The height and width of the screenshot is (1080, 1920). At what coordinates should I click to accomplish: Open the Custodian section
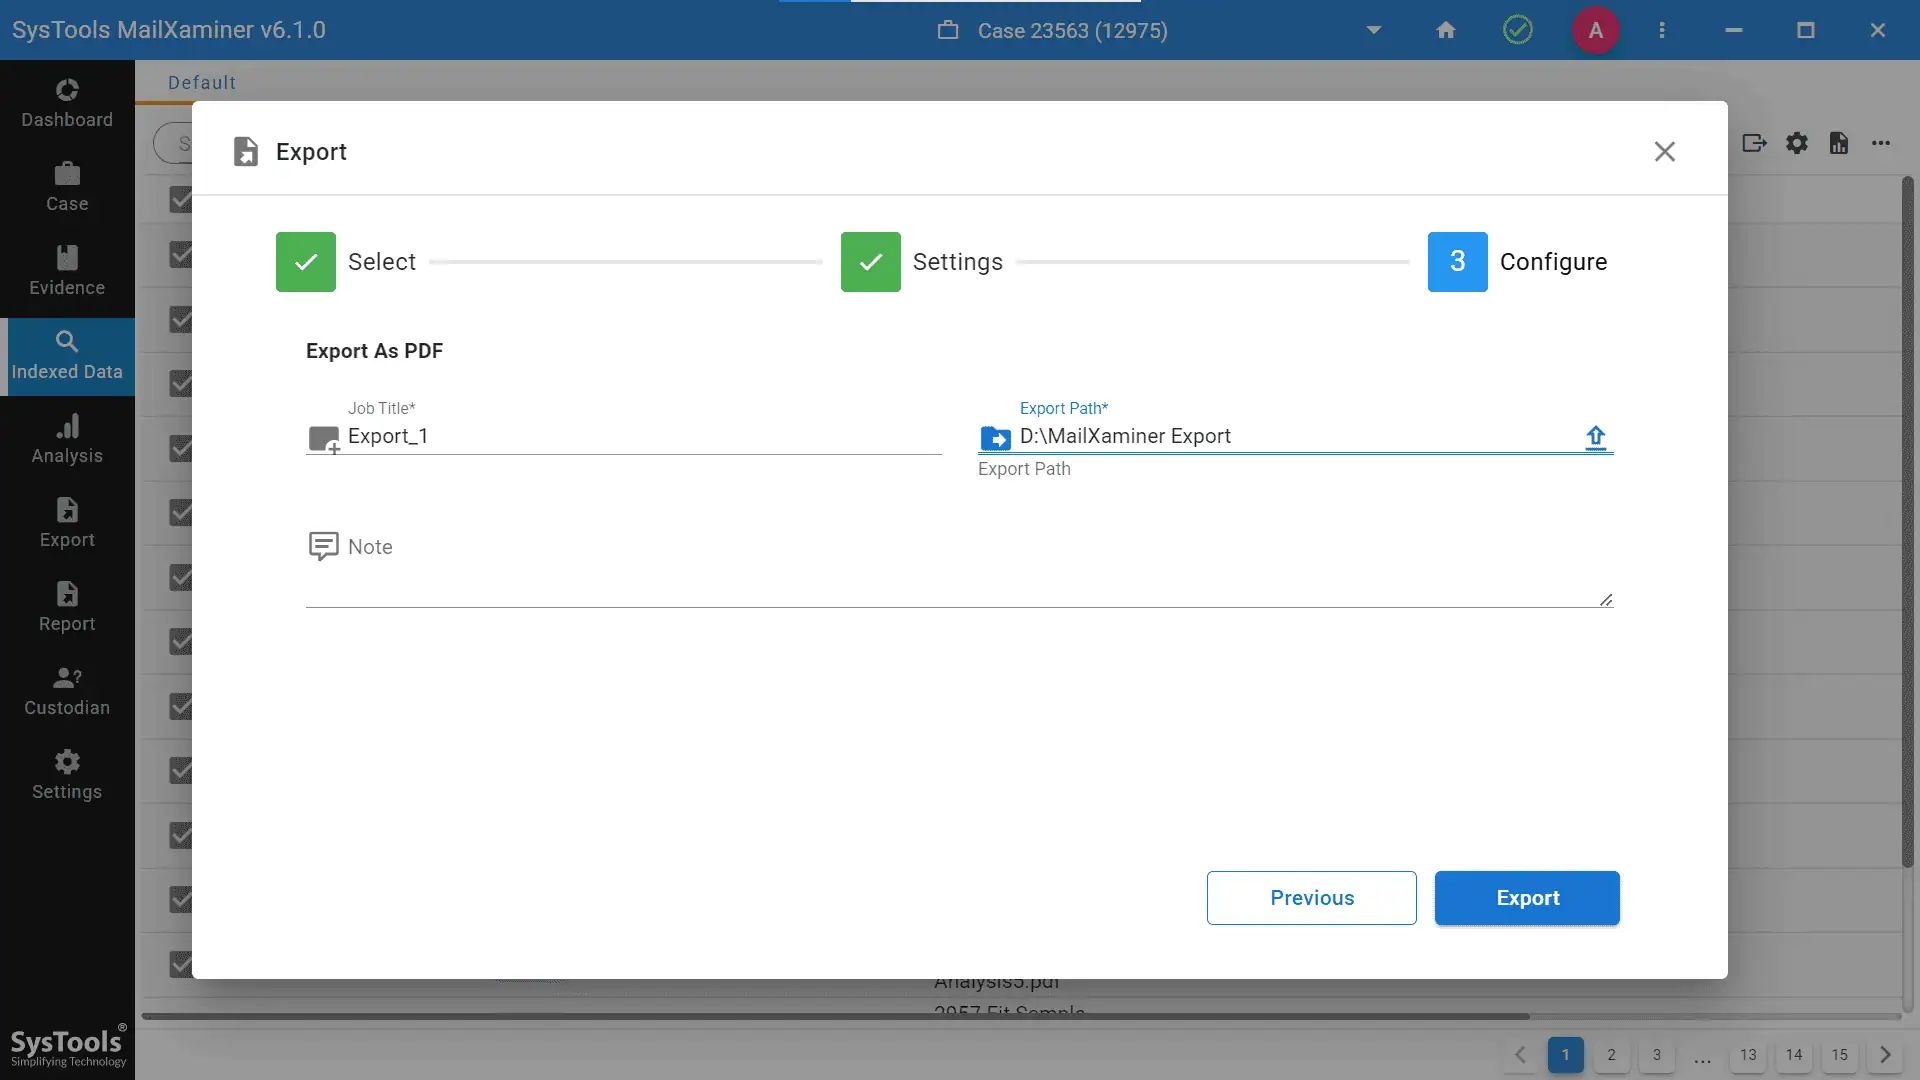click(67, 691)
